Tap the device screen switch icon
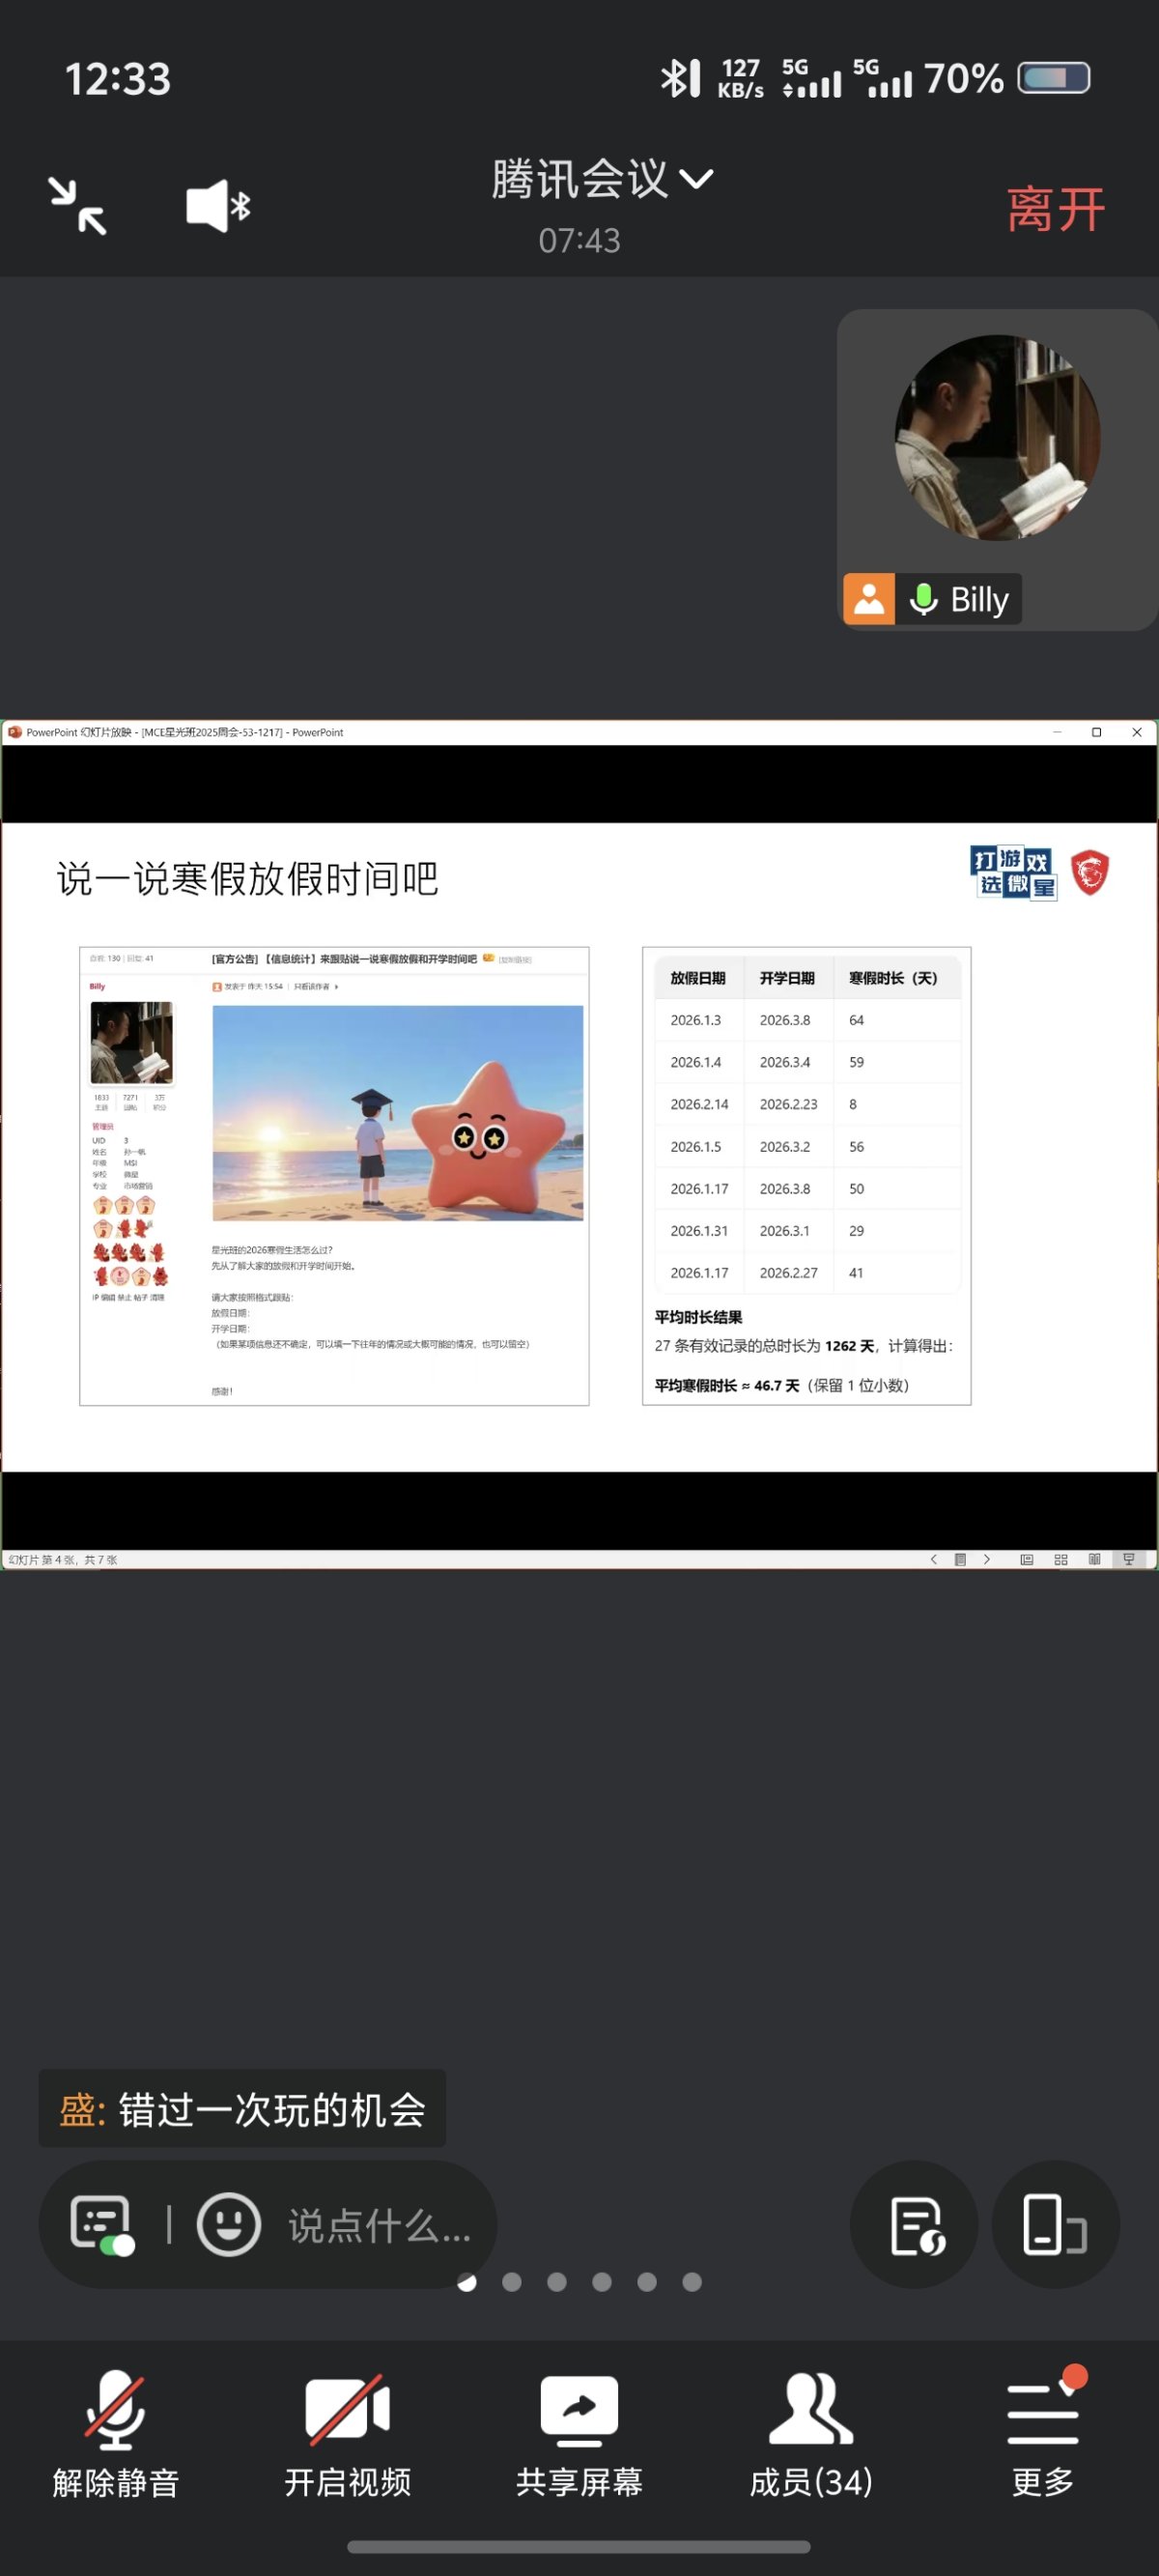Image resolution: width=1159 pixels, height=2576 pixels. point(1055,2225)
